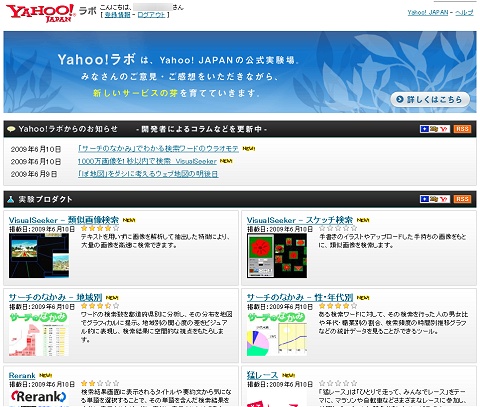Open サーチのなかみ – 地域別 title link
The height and width of the screenshot is (407, 480).
(55, 297)
